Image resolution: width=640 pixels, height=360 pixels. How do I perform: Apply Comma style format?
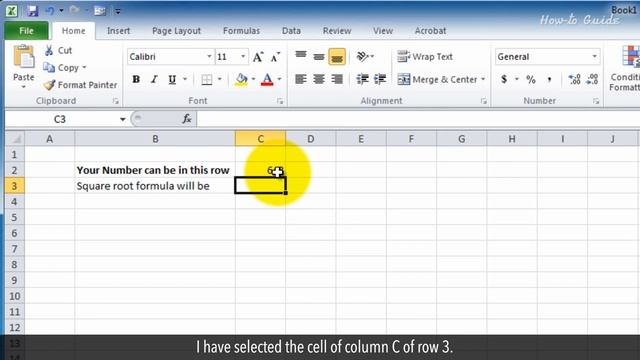(549, 79)
